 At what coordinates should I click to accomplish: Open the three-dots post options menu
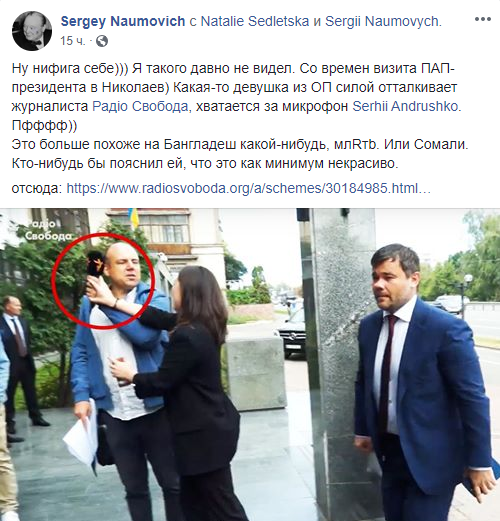483,19
